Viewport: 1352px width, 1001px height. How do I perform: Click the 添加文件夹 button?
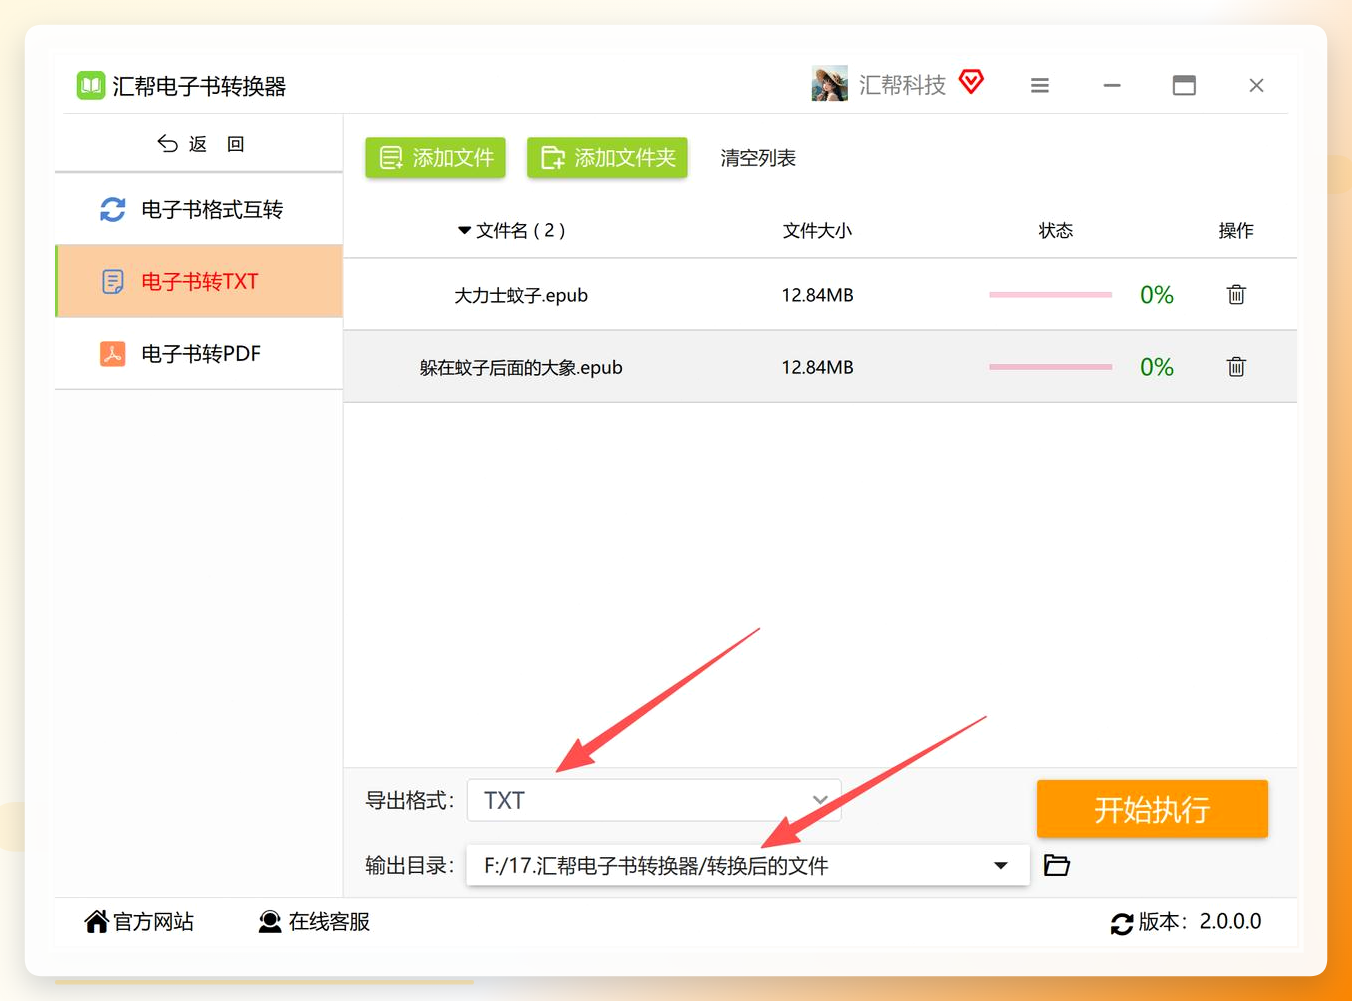(x=607, y=158)
